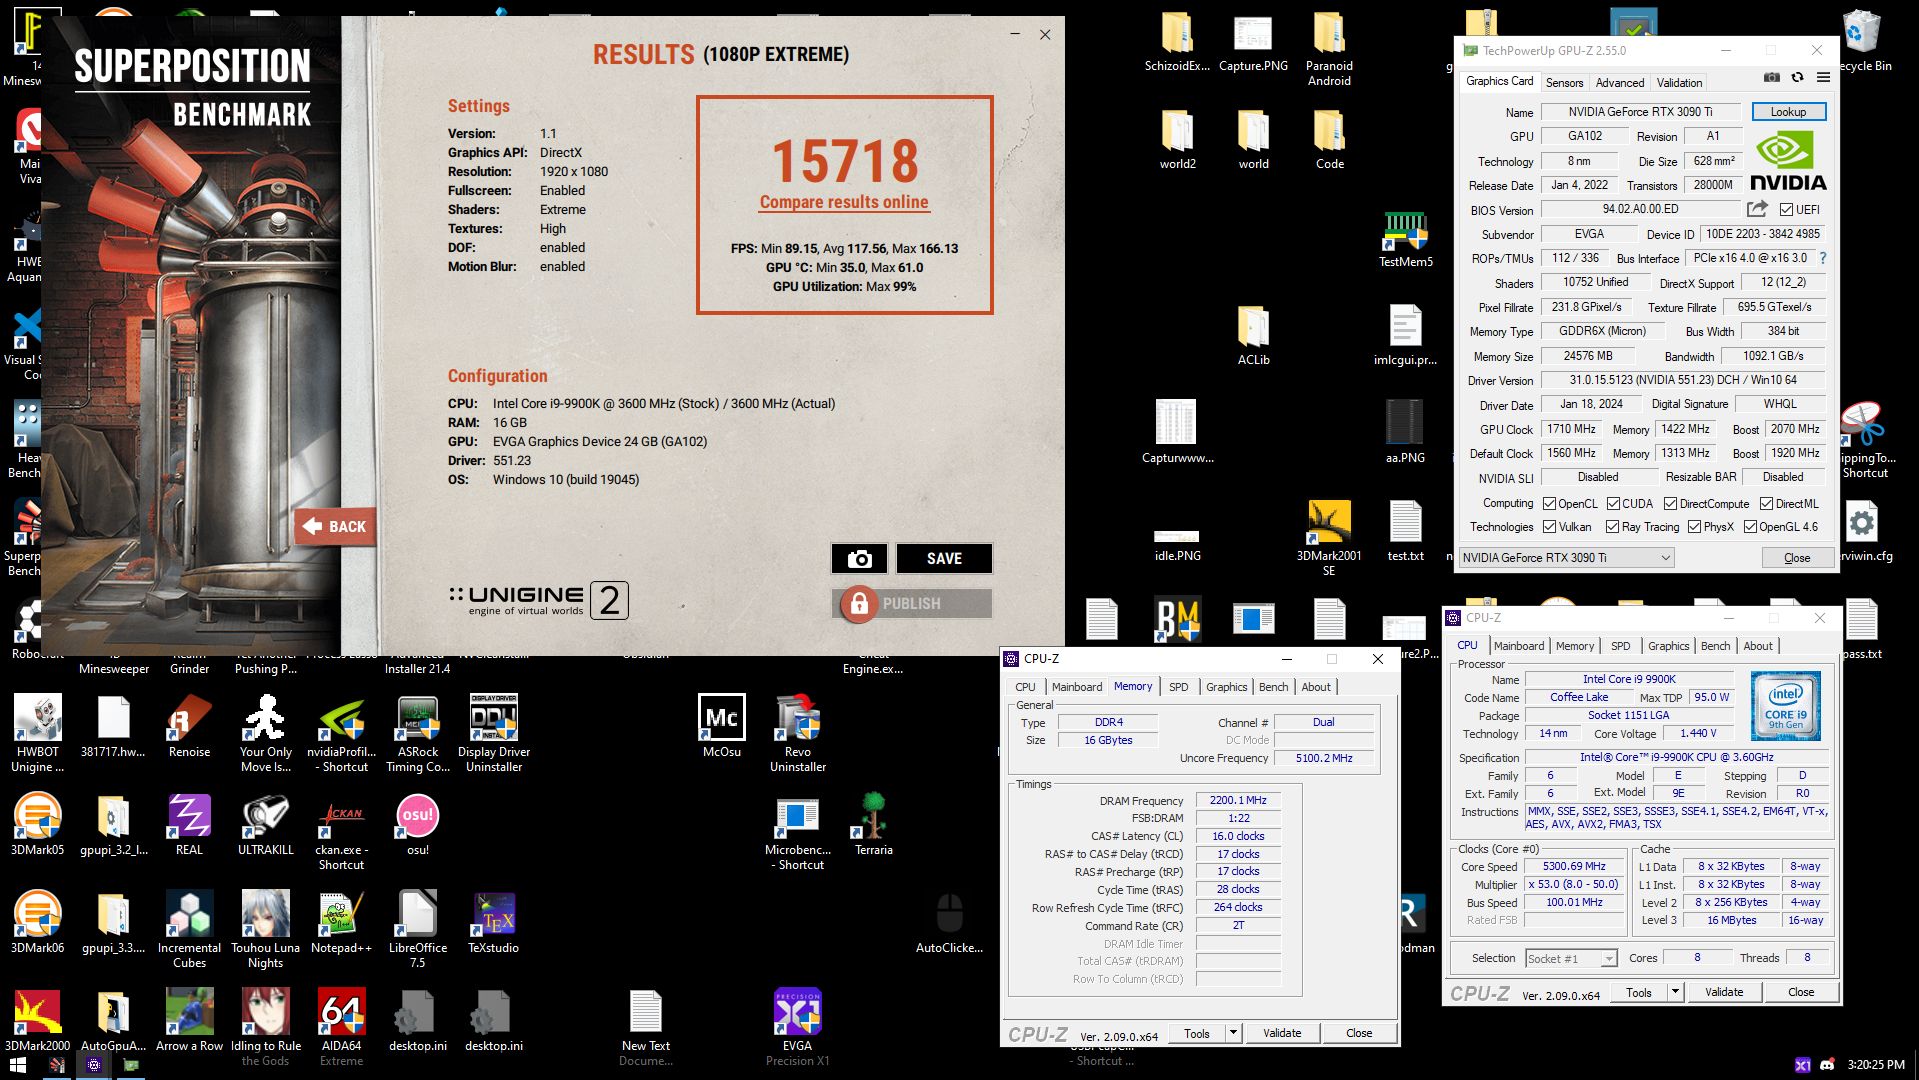The height and width of the screenshot is (1080, 1919).
Task: Click GPU-Z screenshot camera icon
Action: pos(1772,77)
